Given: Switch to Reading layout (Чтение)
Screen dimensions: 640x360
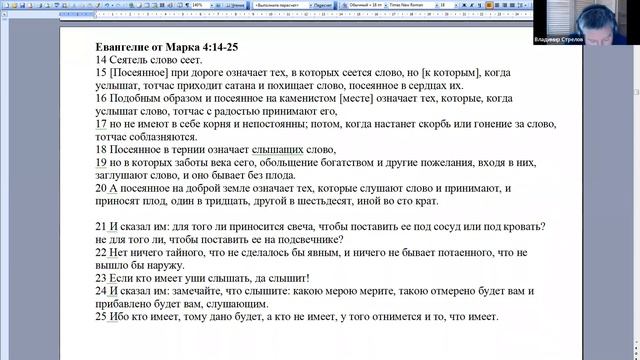Looking at the screenshot, I should [235, 5].
